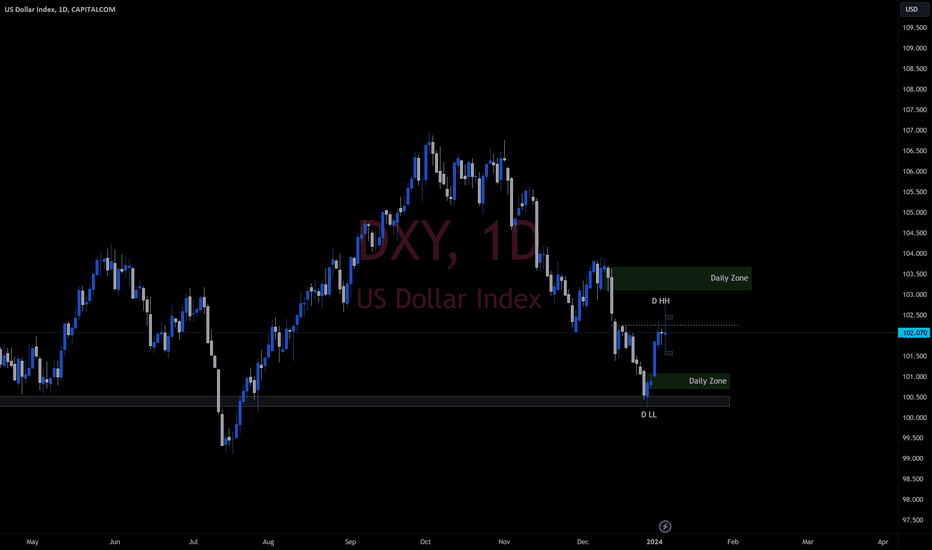Viewport: 932px width, 550px height.
Task: Click the 104.000 price axis label
Action: 915,253
